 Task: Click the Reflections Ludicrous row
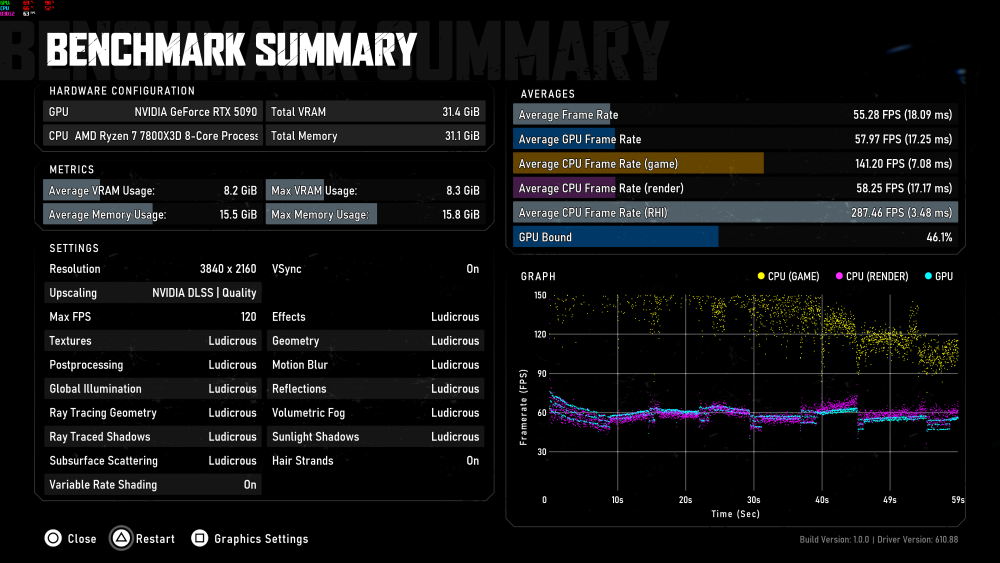[375, 388]
